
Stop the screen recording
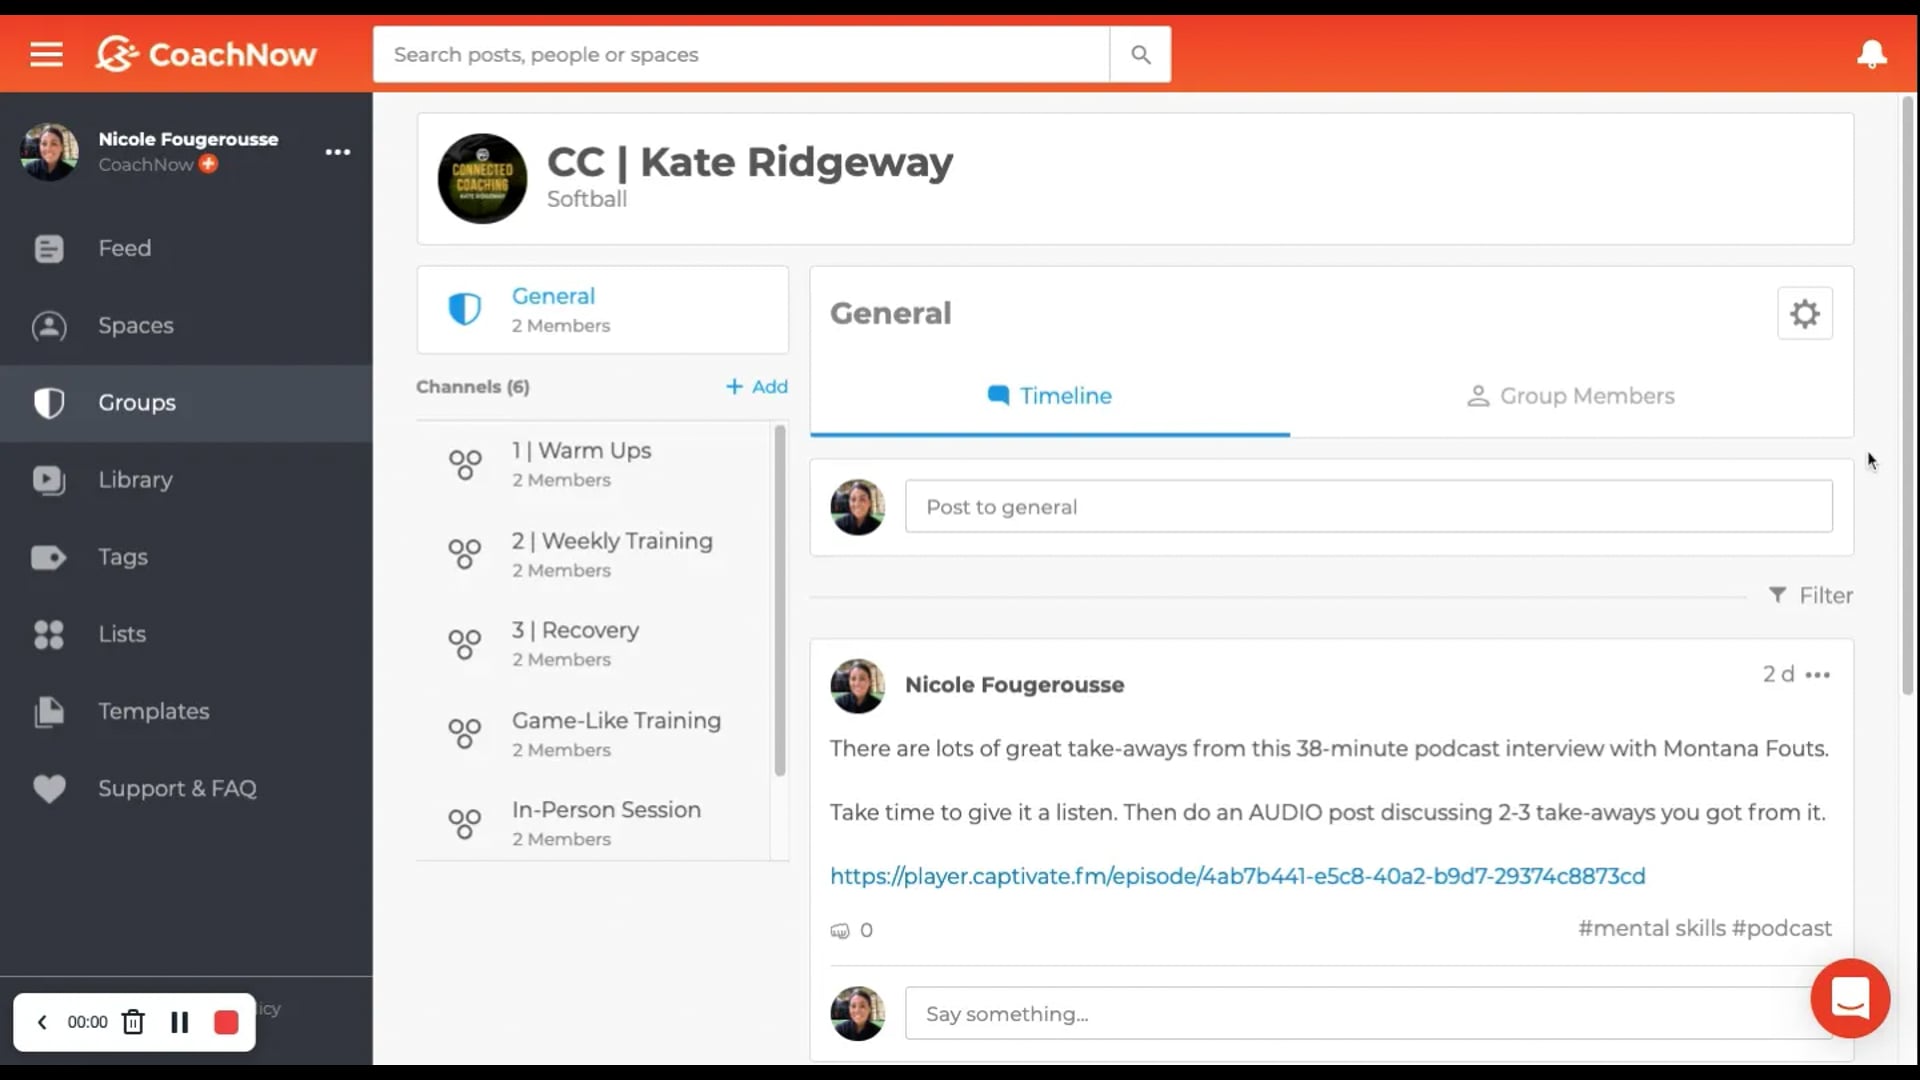tap(226, 1022)
